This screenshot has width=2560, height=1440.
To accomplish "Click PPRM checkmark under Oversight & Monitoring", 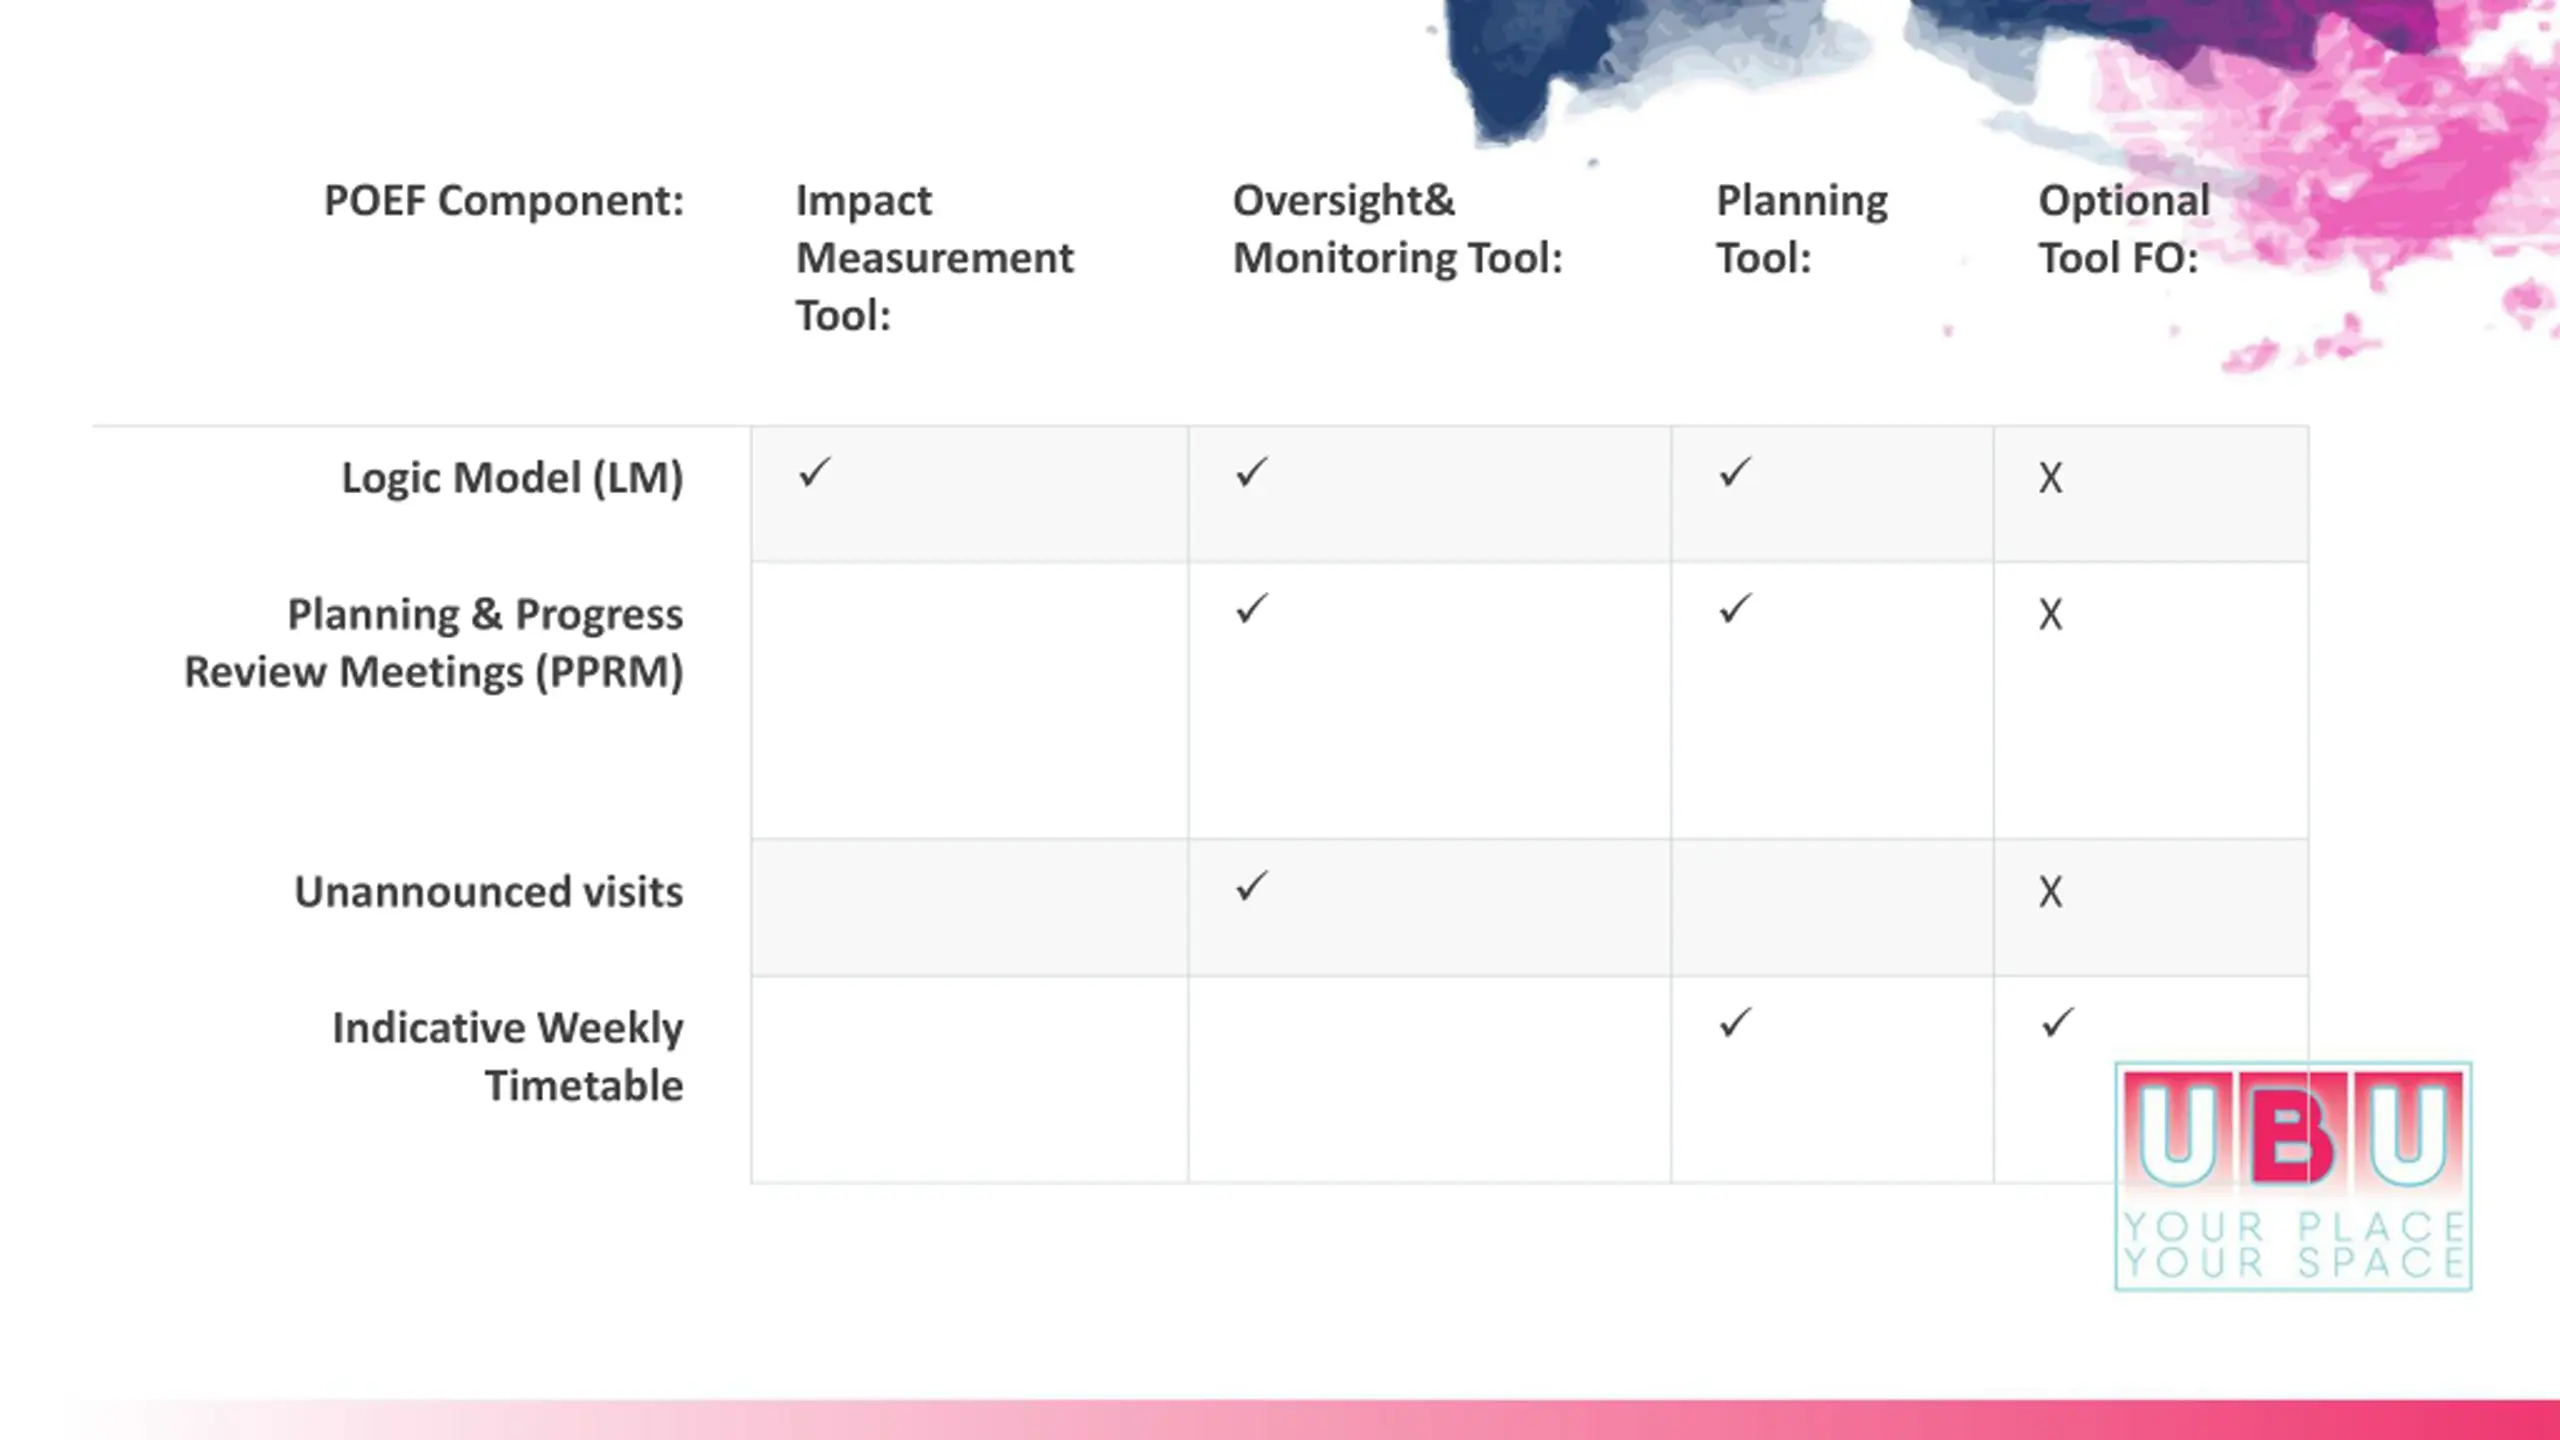I will point(1252,609).
